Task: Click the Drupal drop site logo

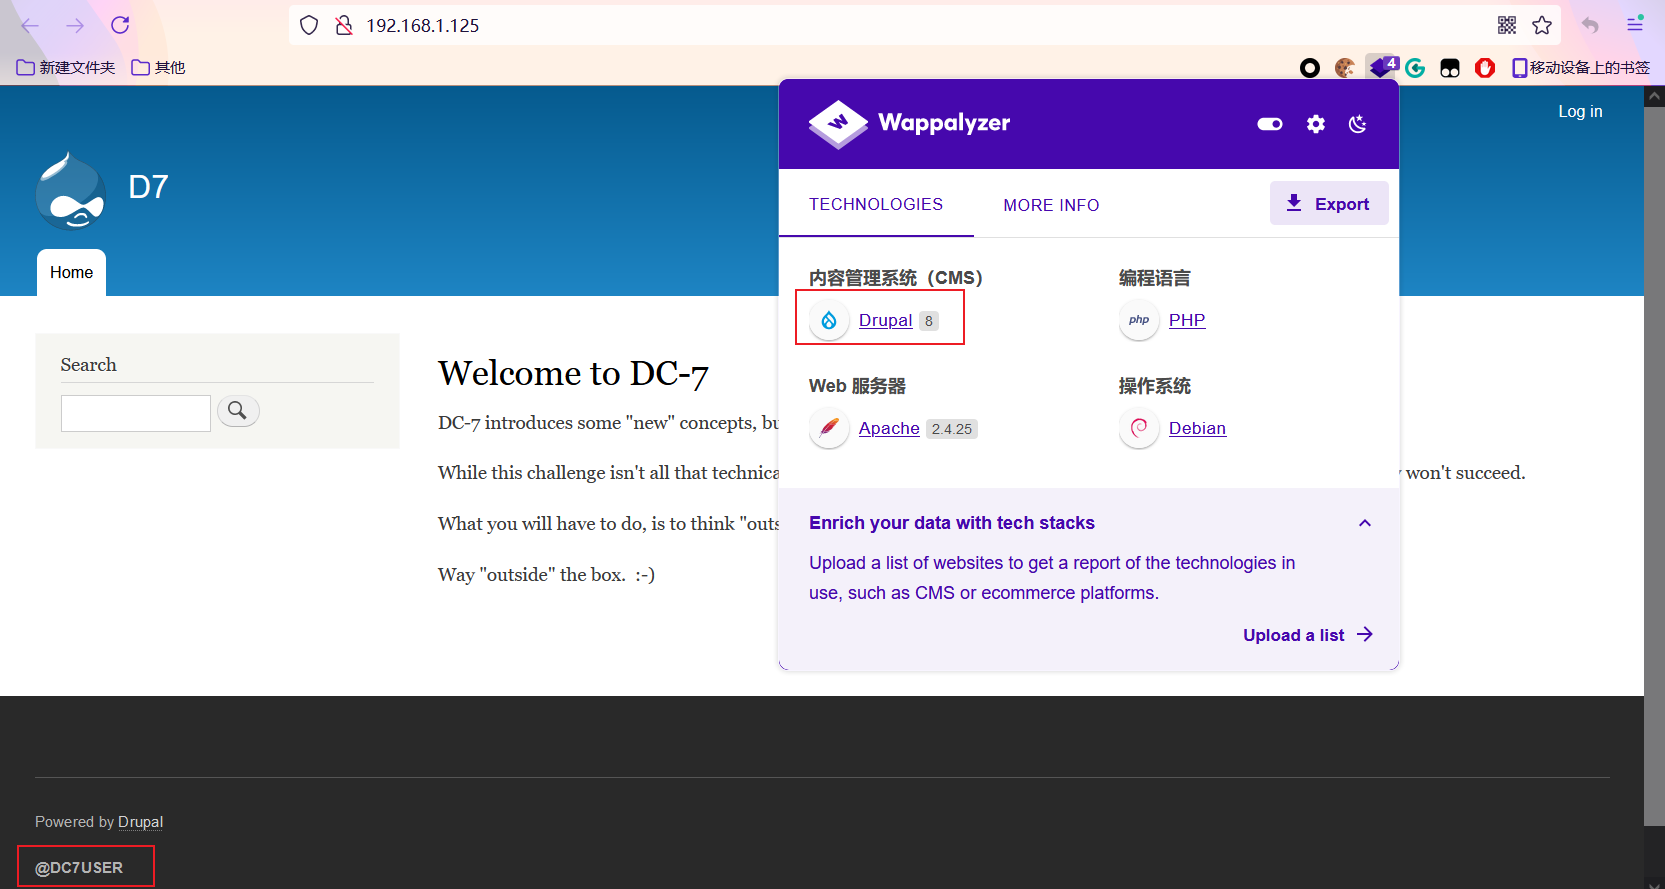Action: click(71, 190)
